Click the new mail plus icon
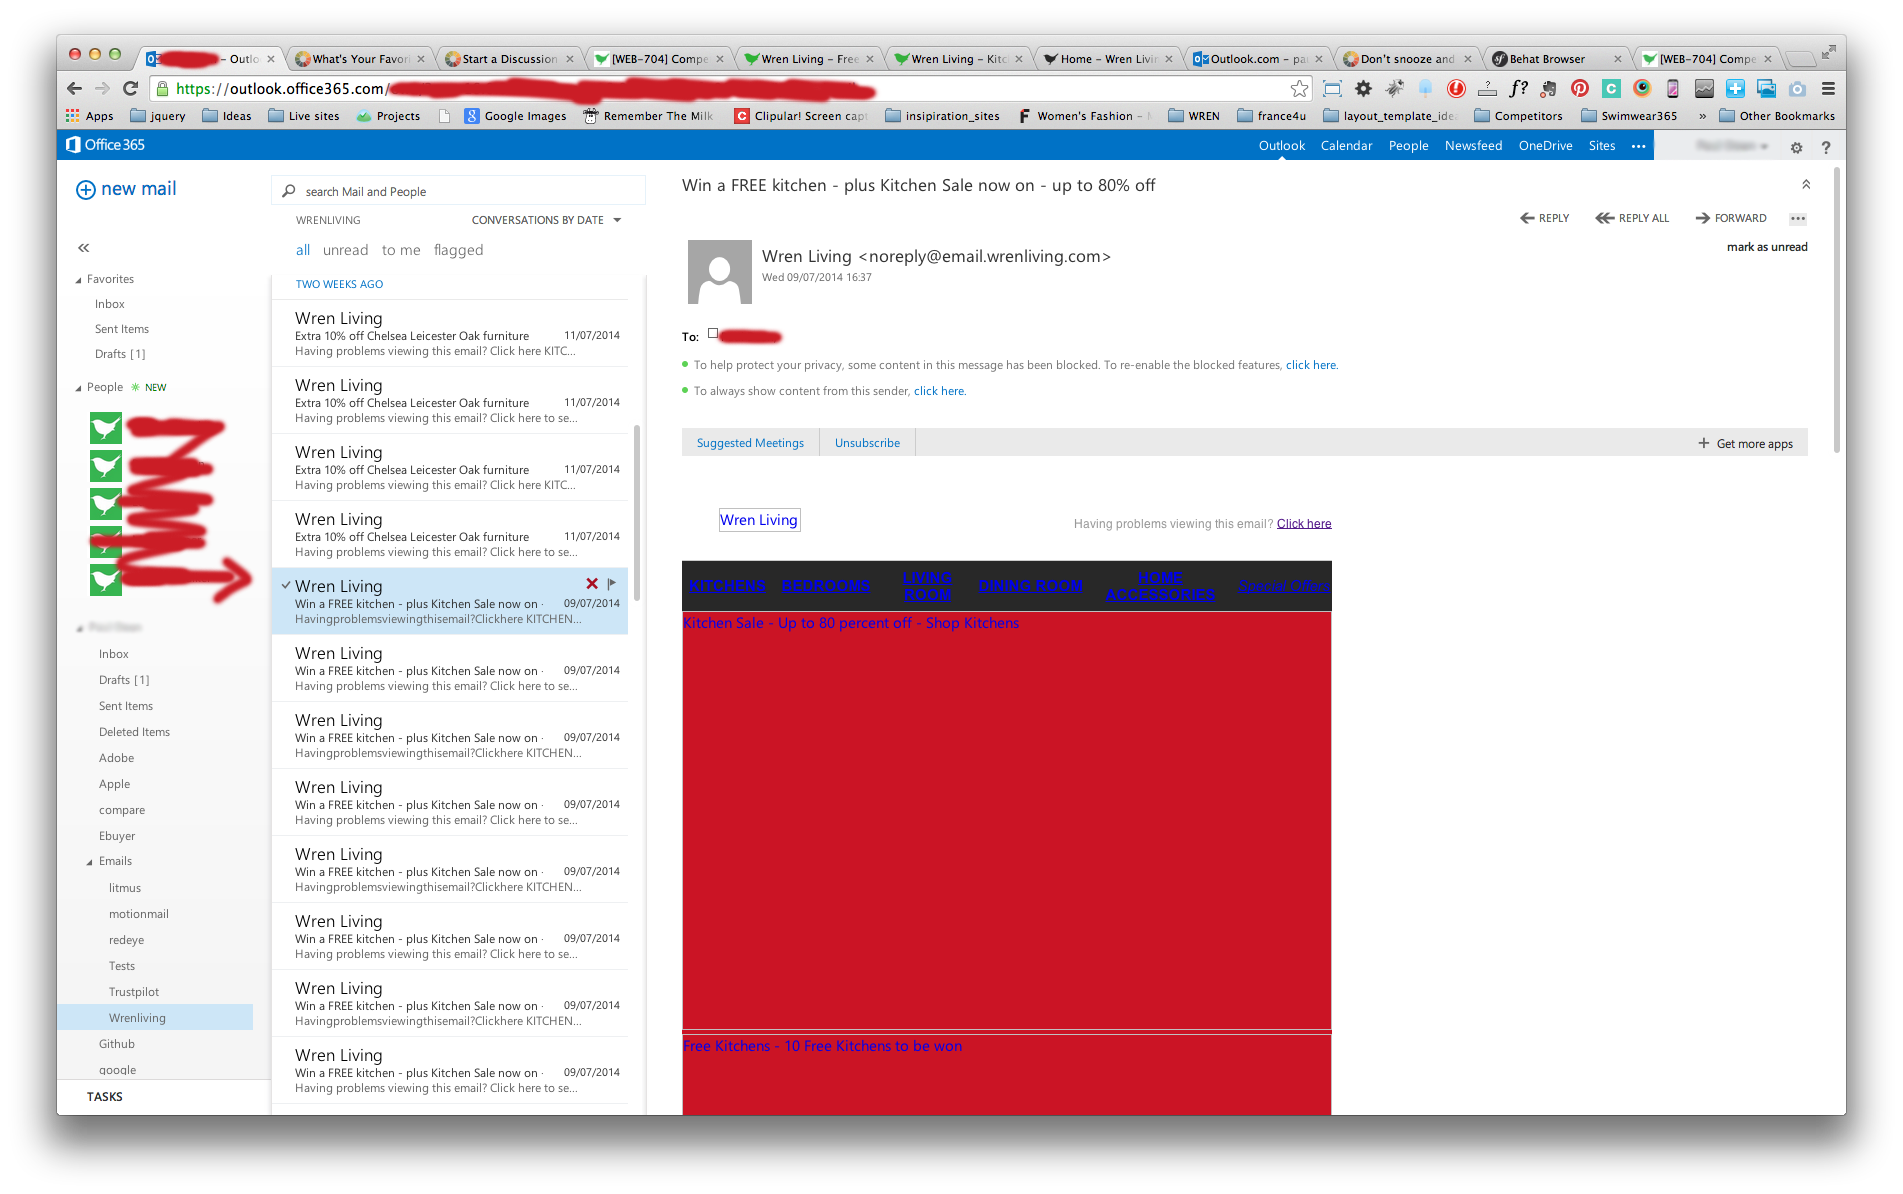Viewport: 1903px width, 1194px height. point(86,190)
